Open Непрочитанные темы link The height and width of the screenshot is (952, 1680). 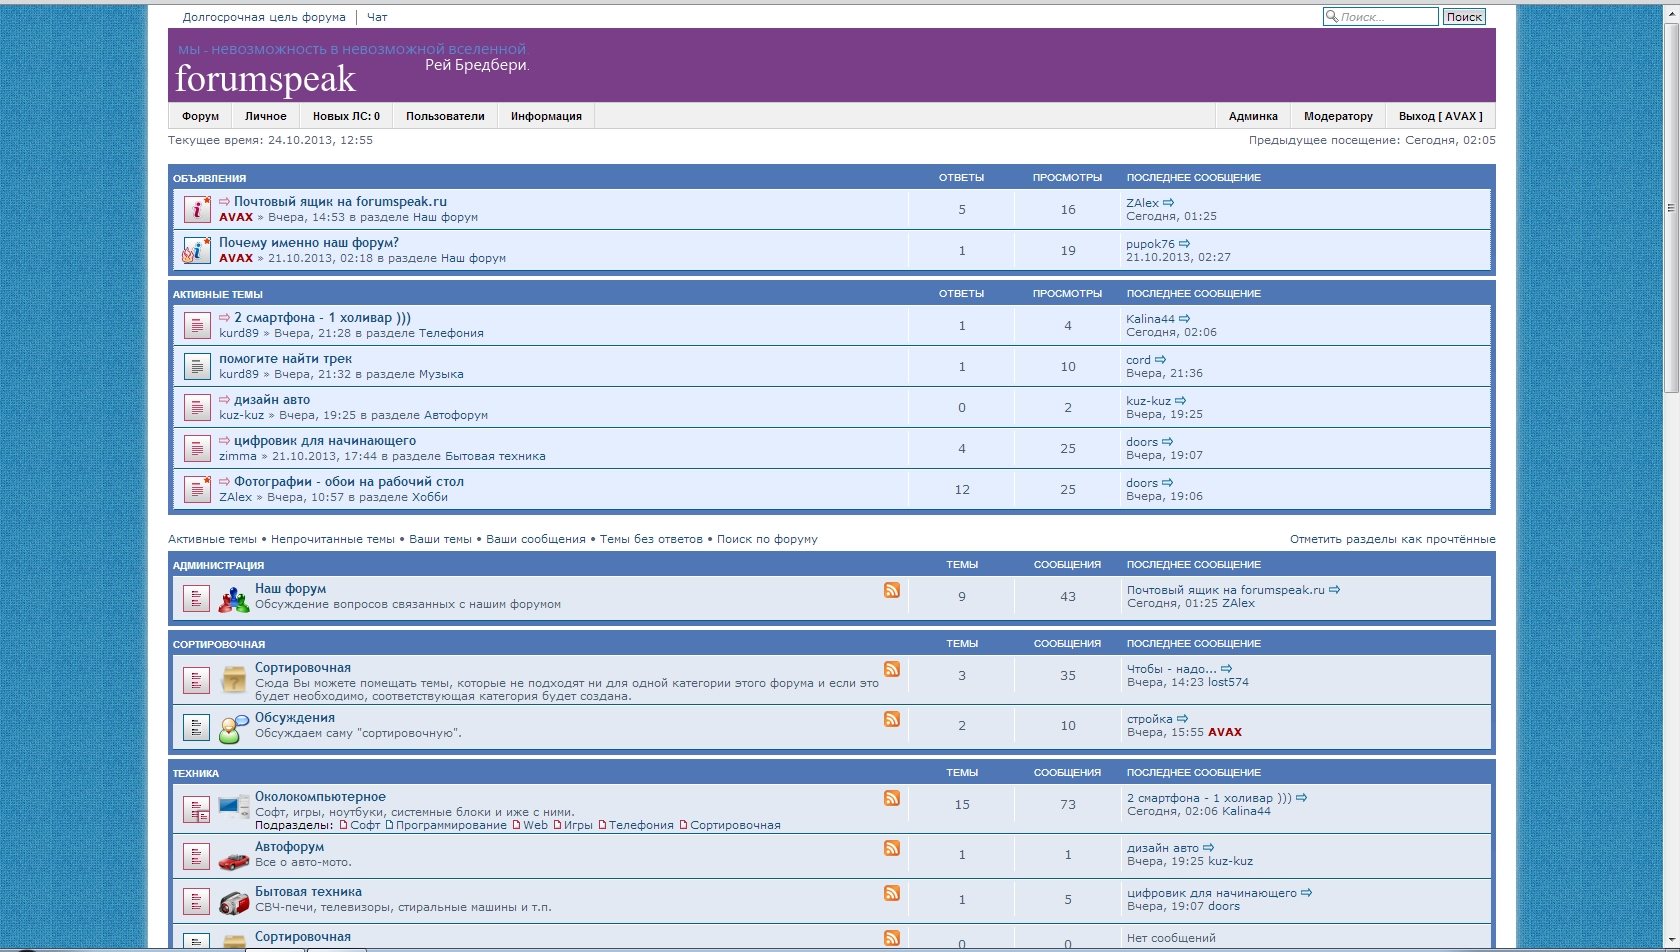[x=332, y=539]
